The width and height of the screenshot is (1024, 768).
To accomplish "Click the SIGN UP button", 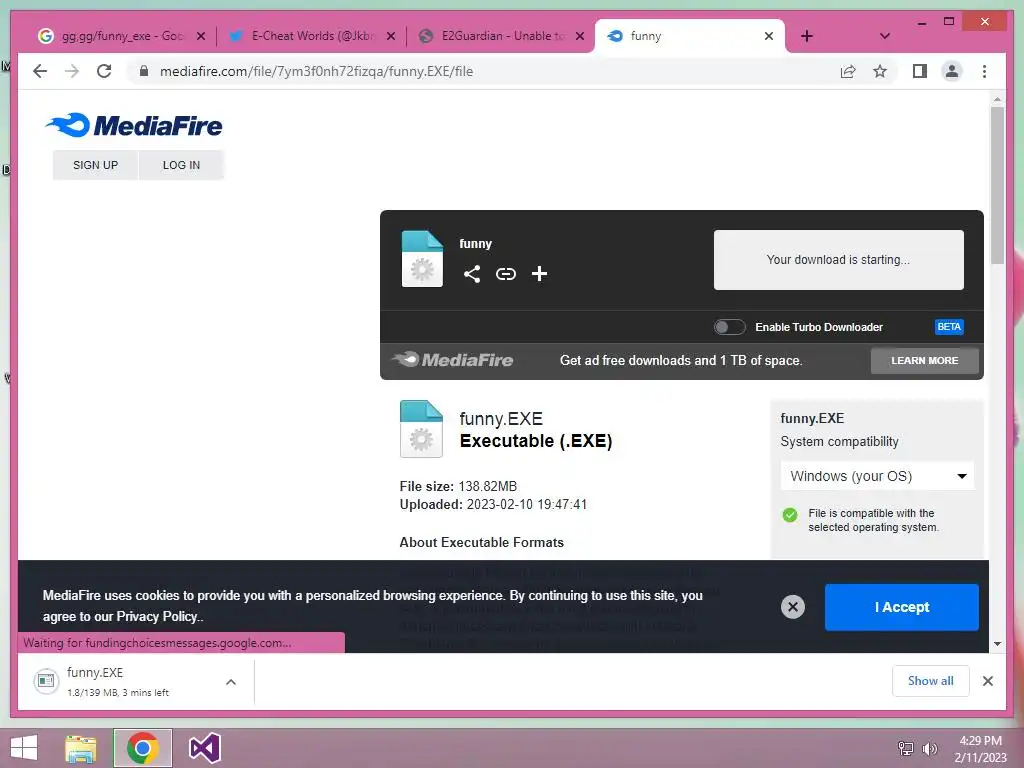I will 95,165.
